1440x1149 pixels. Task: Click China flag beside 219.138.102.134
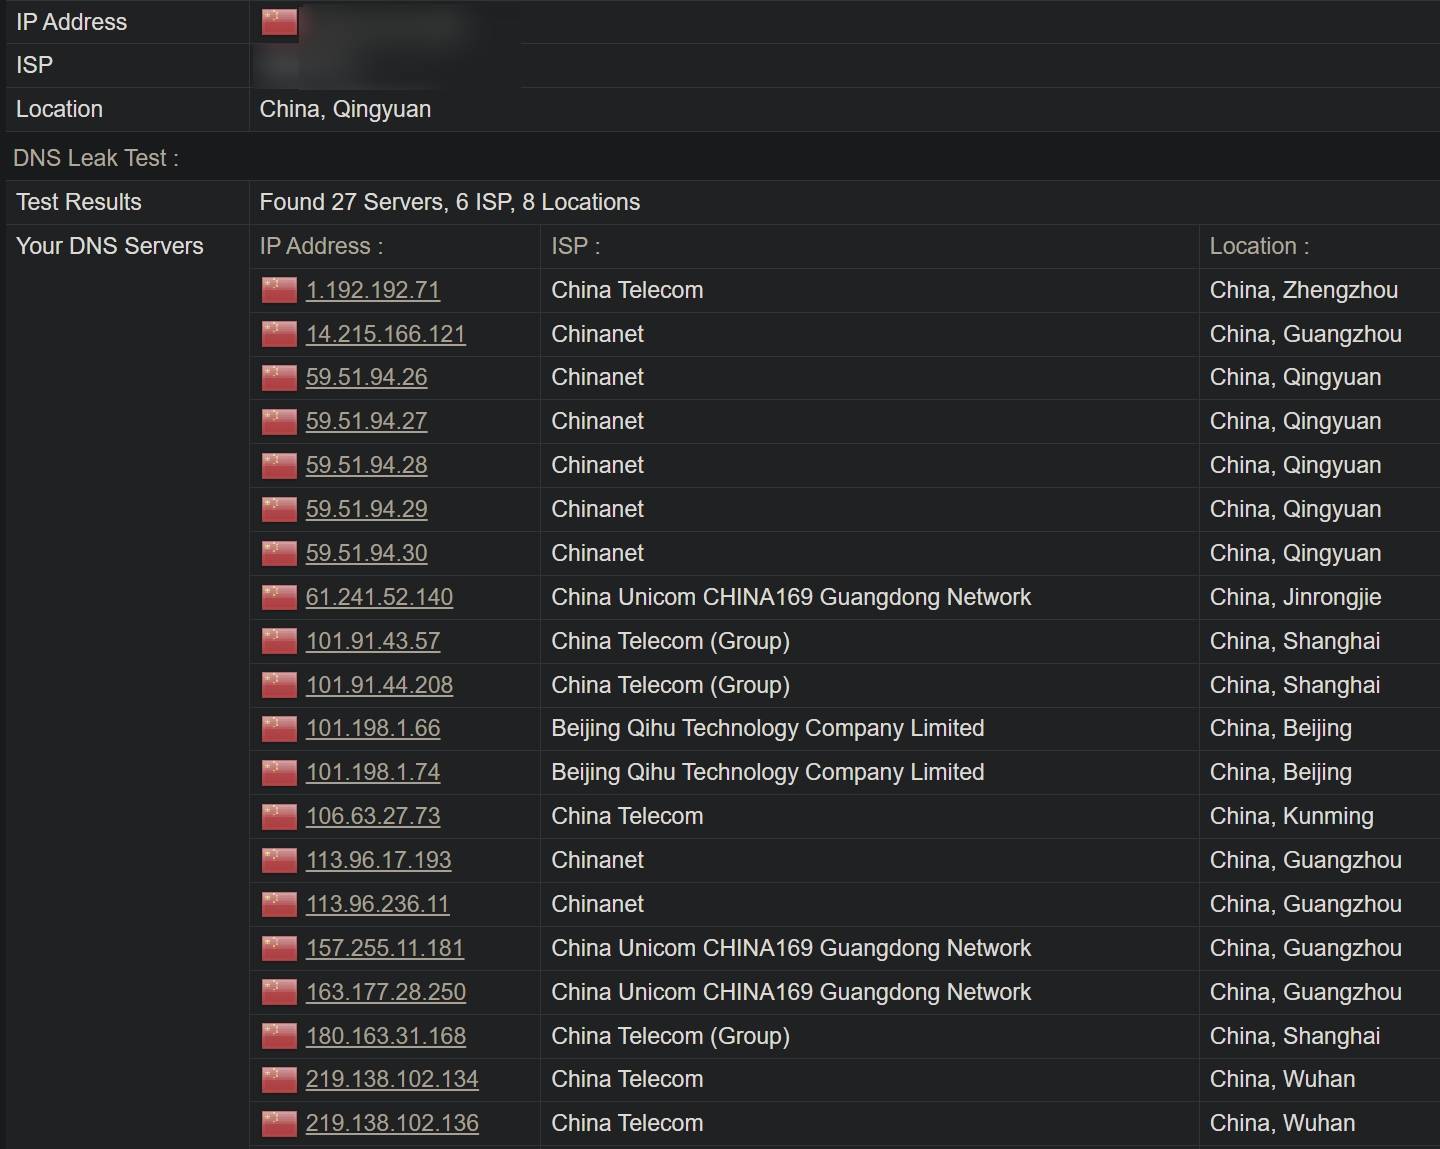tap(279, 1079)
